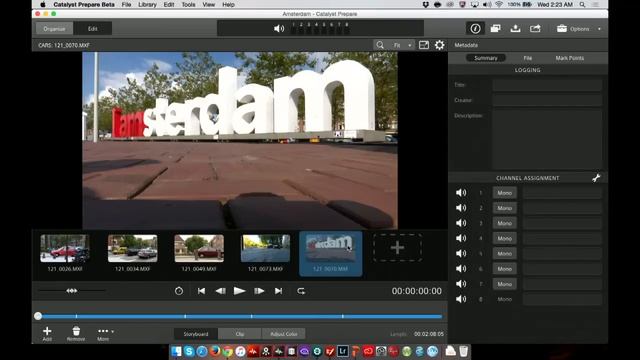Mute audio channel 2 speaker

pos(461,208)
